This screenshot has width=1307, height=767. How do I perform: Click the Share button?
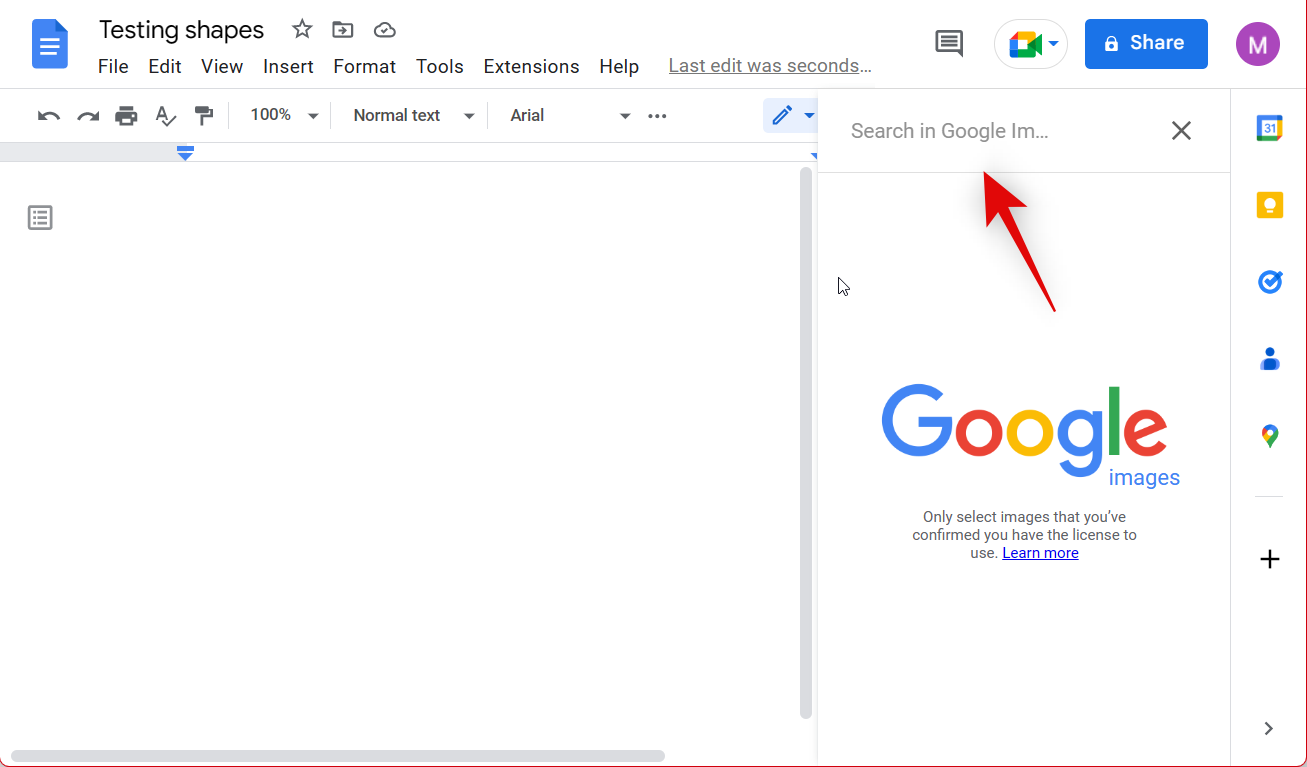click(1146, 43)
